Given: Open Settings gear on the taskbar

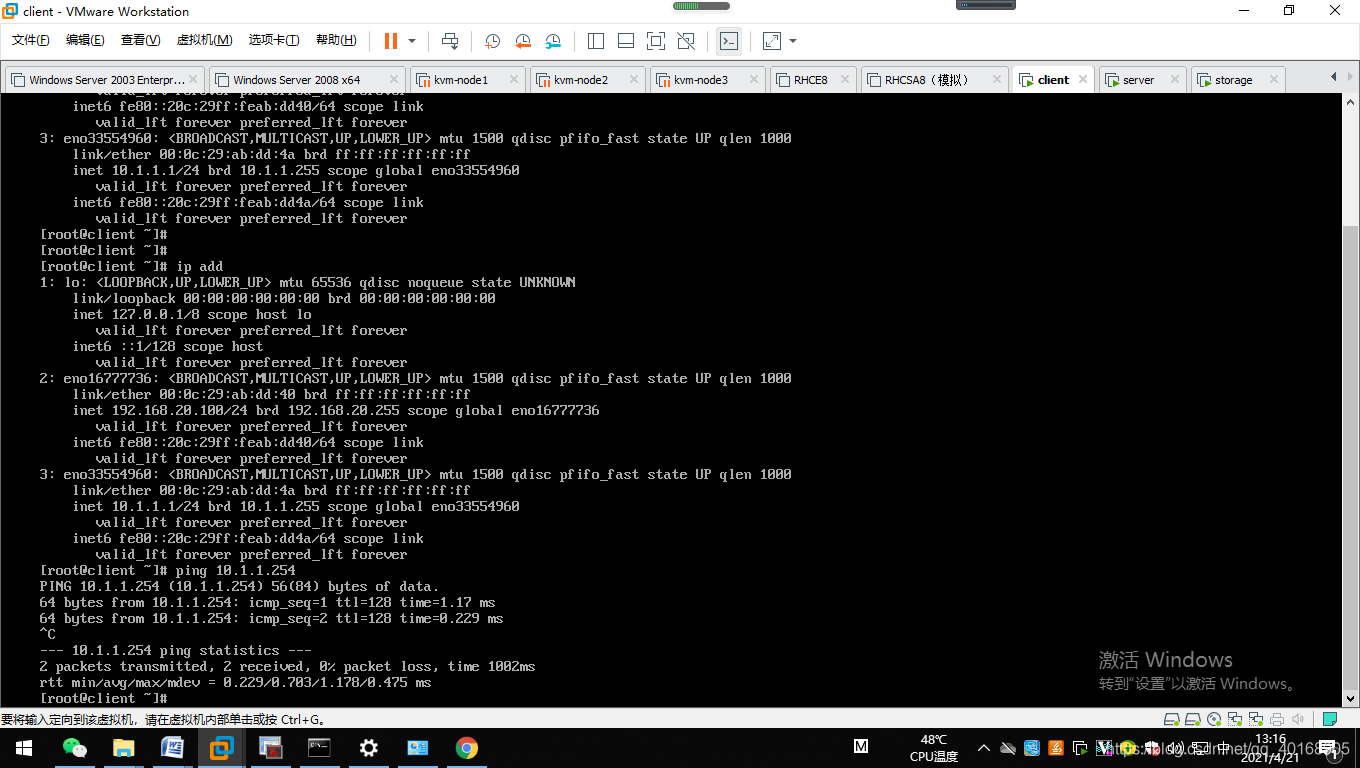Looking at the screenshot, I should [x=369, y=747].
